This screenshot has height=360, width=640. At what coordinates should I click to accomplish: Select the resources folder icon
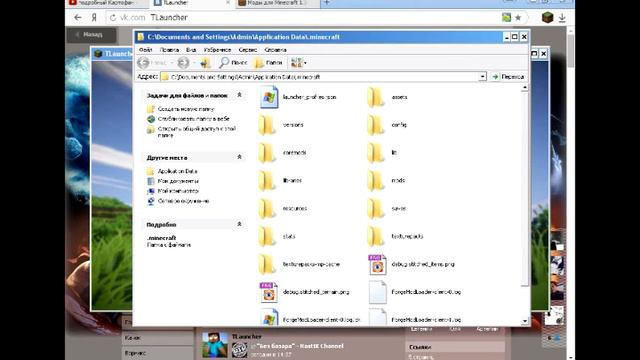pyautogui.click(x=267, y=209)
